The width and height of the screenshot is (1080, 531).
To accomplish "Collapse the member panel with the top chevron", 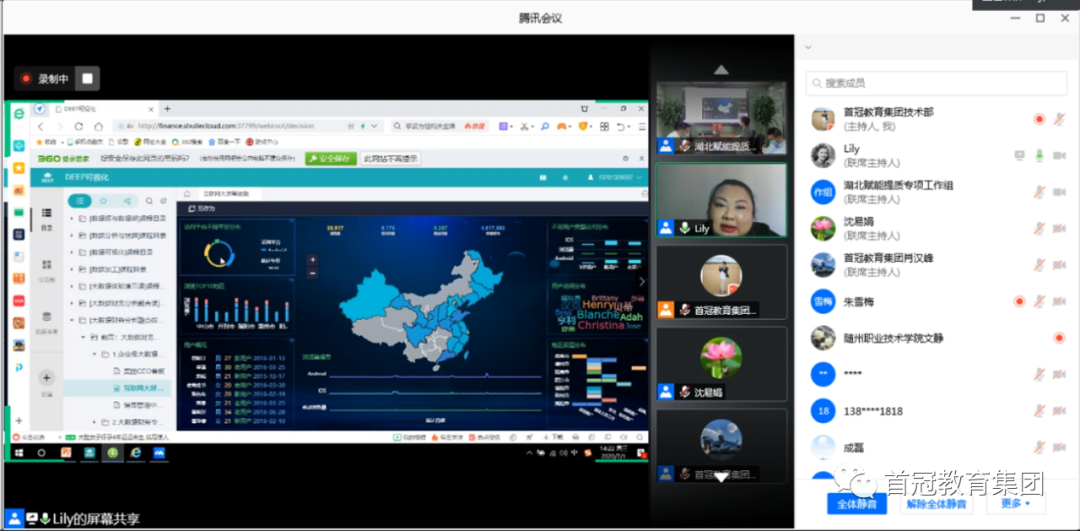I will tap(808, 48).
